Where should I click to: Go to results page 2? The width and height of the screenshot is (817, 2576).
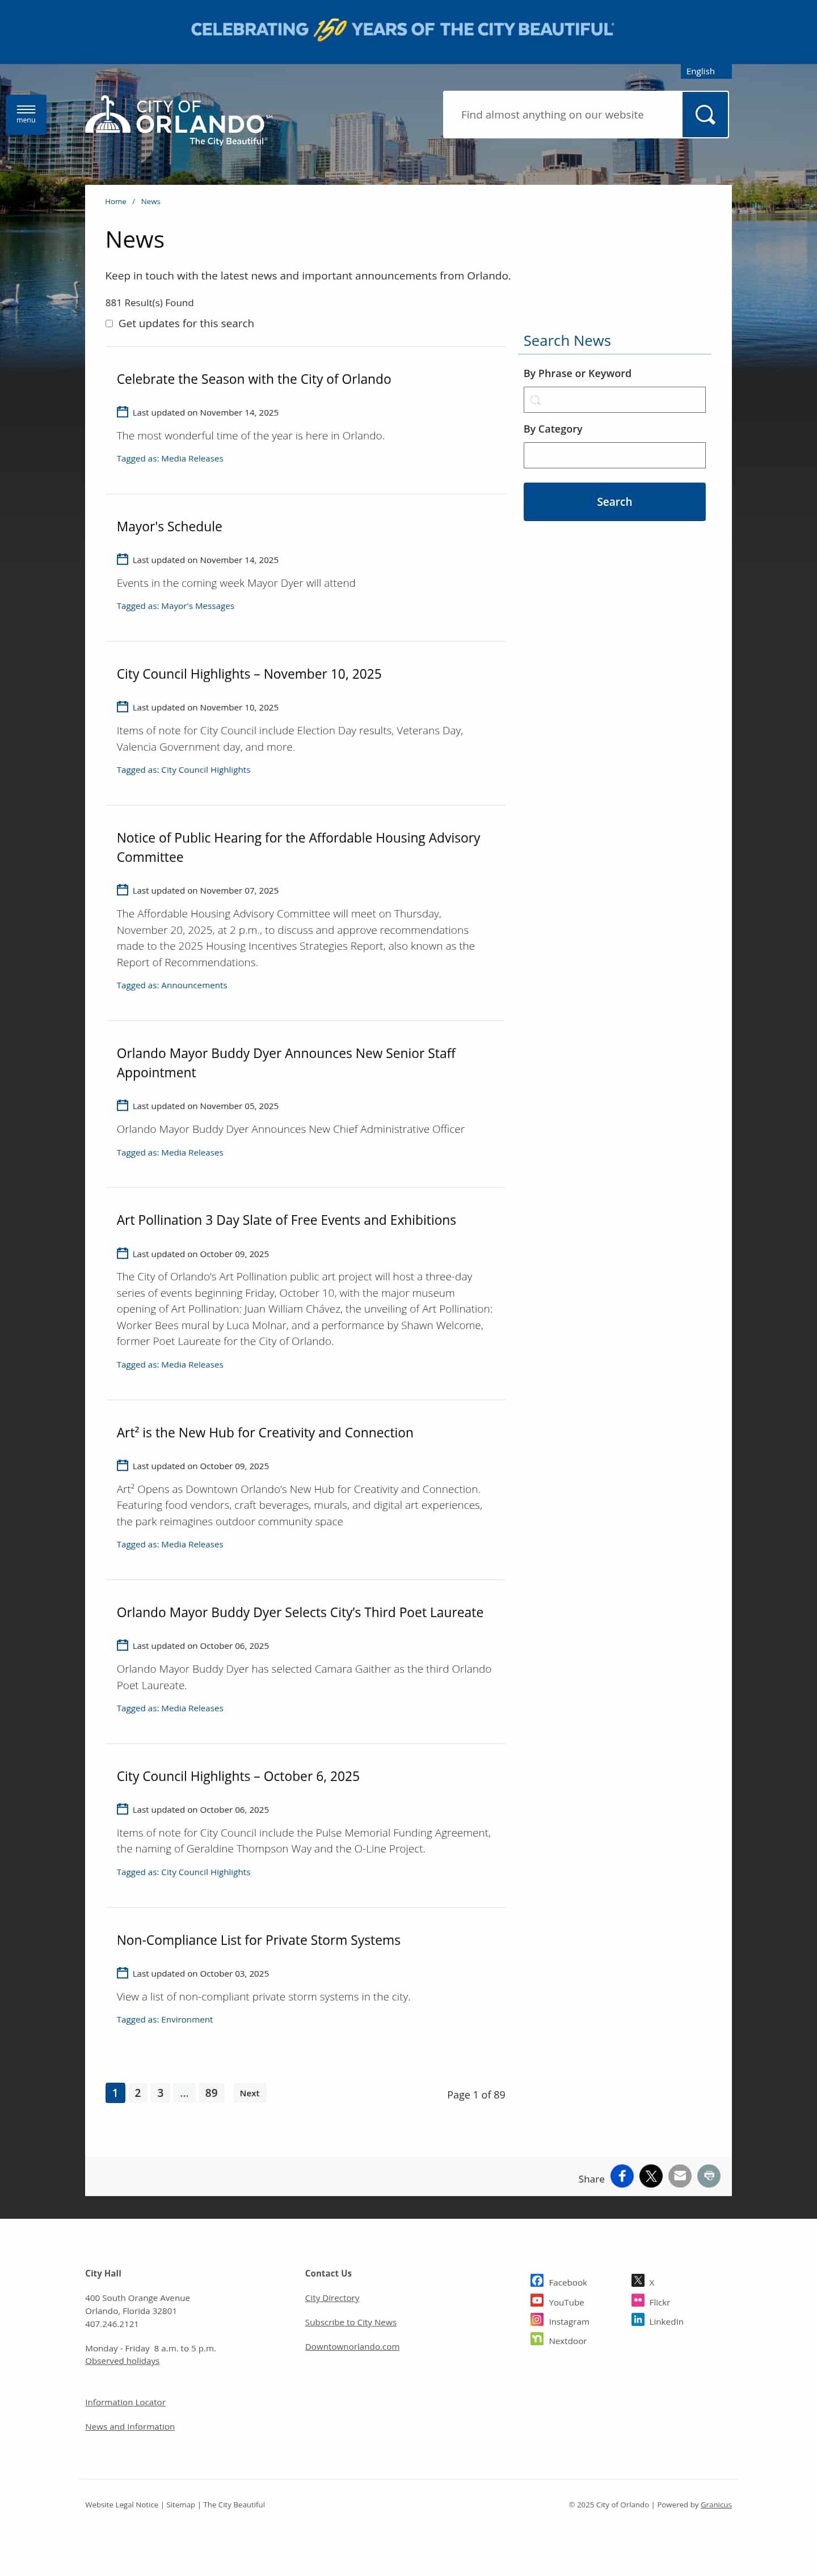pyautogui.click(x=138, y=2093)
